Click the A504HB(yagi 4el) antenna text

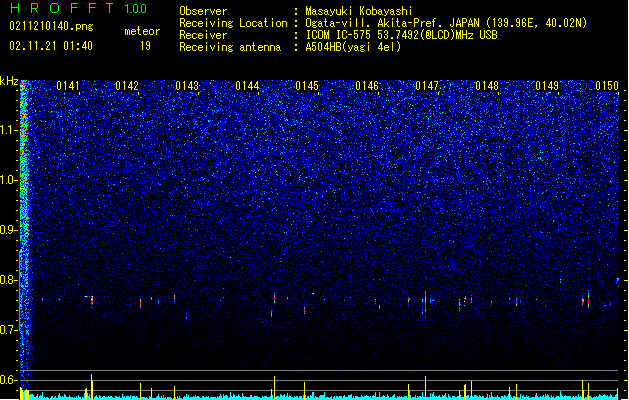coord(353,47)
